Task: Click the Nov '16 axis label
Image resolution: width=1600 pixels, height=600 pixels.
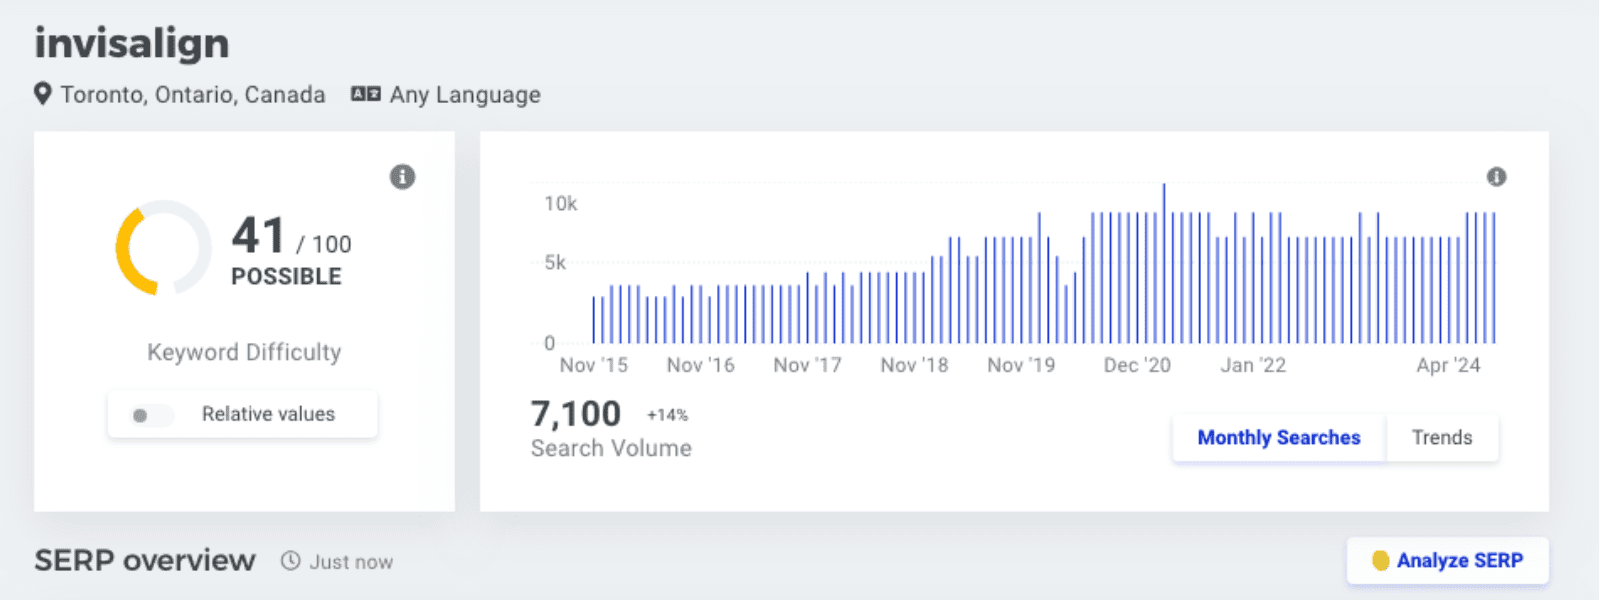Action: click(701, 365)
